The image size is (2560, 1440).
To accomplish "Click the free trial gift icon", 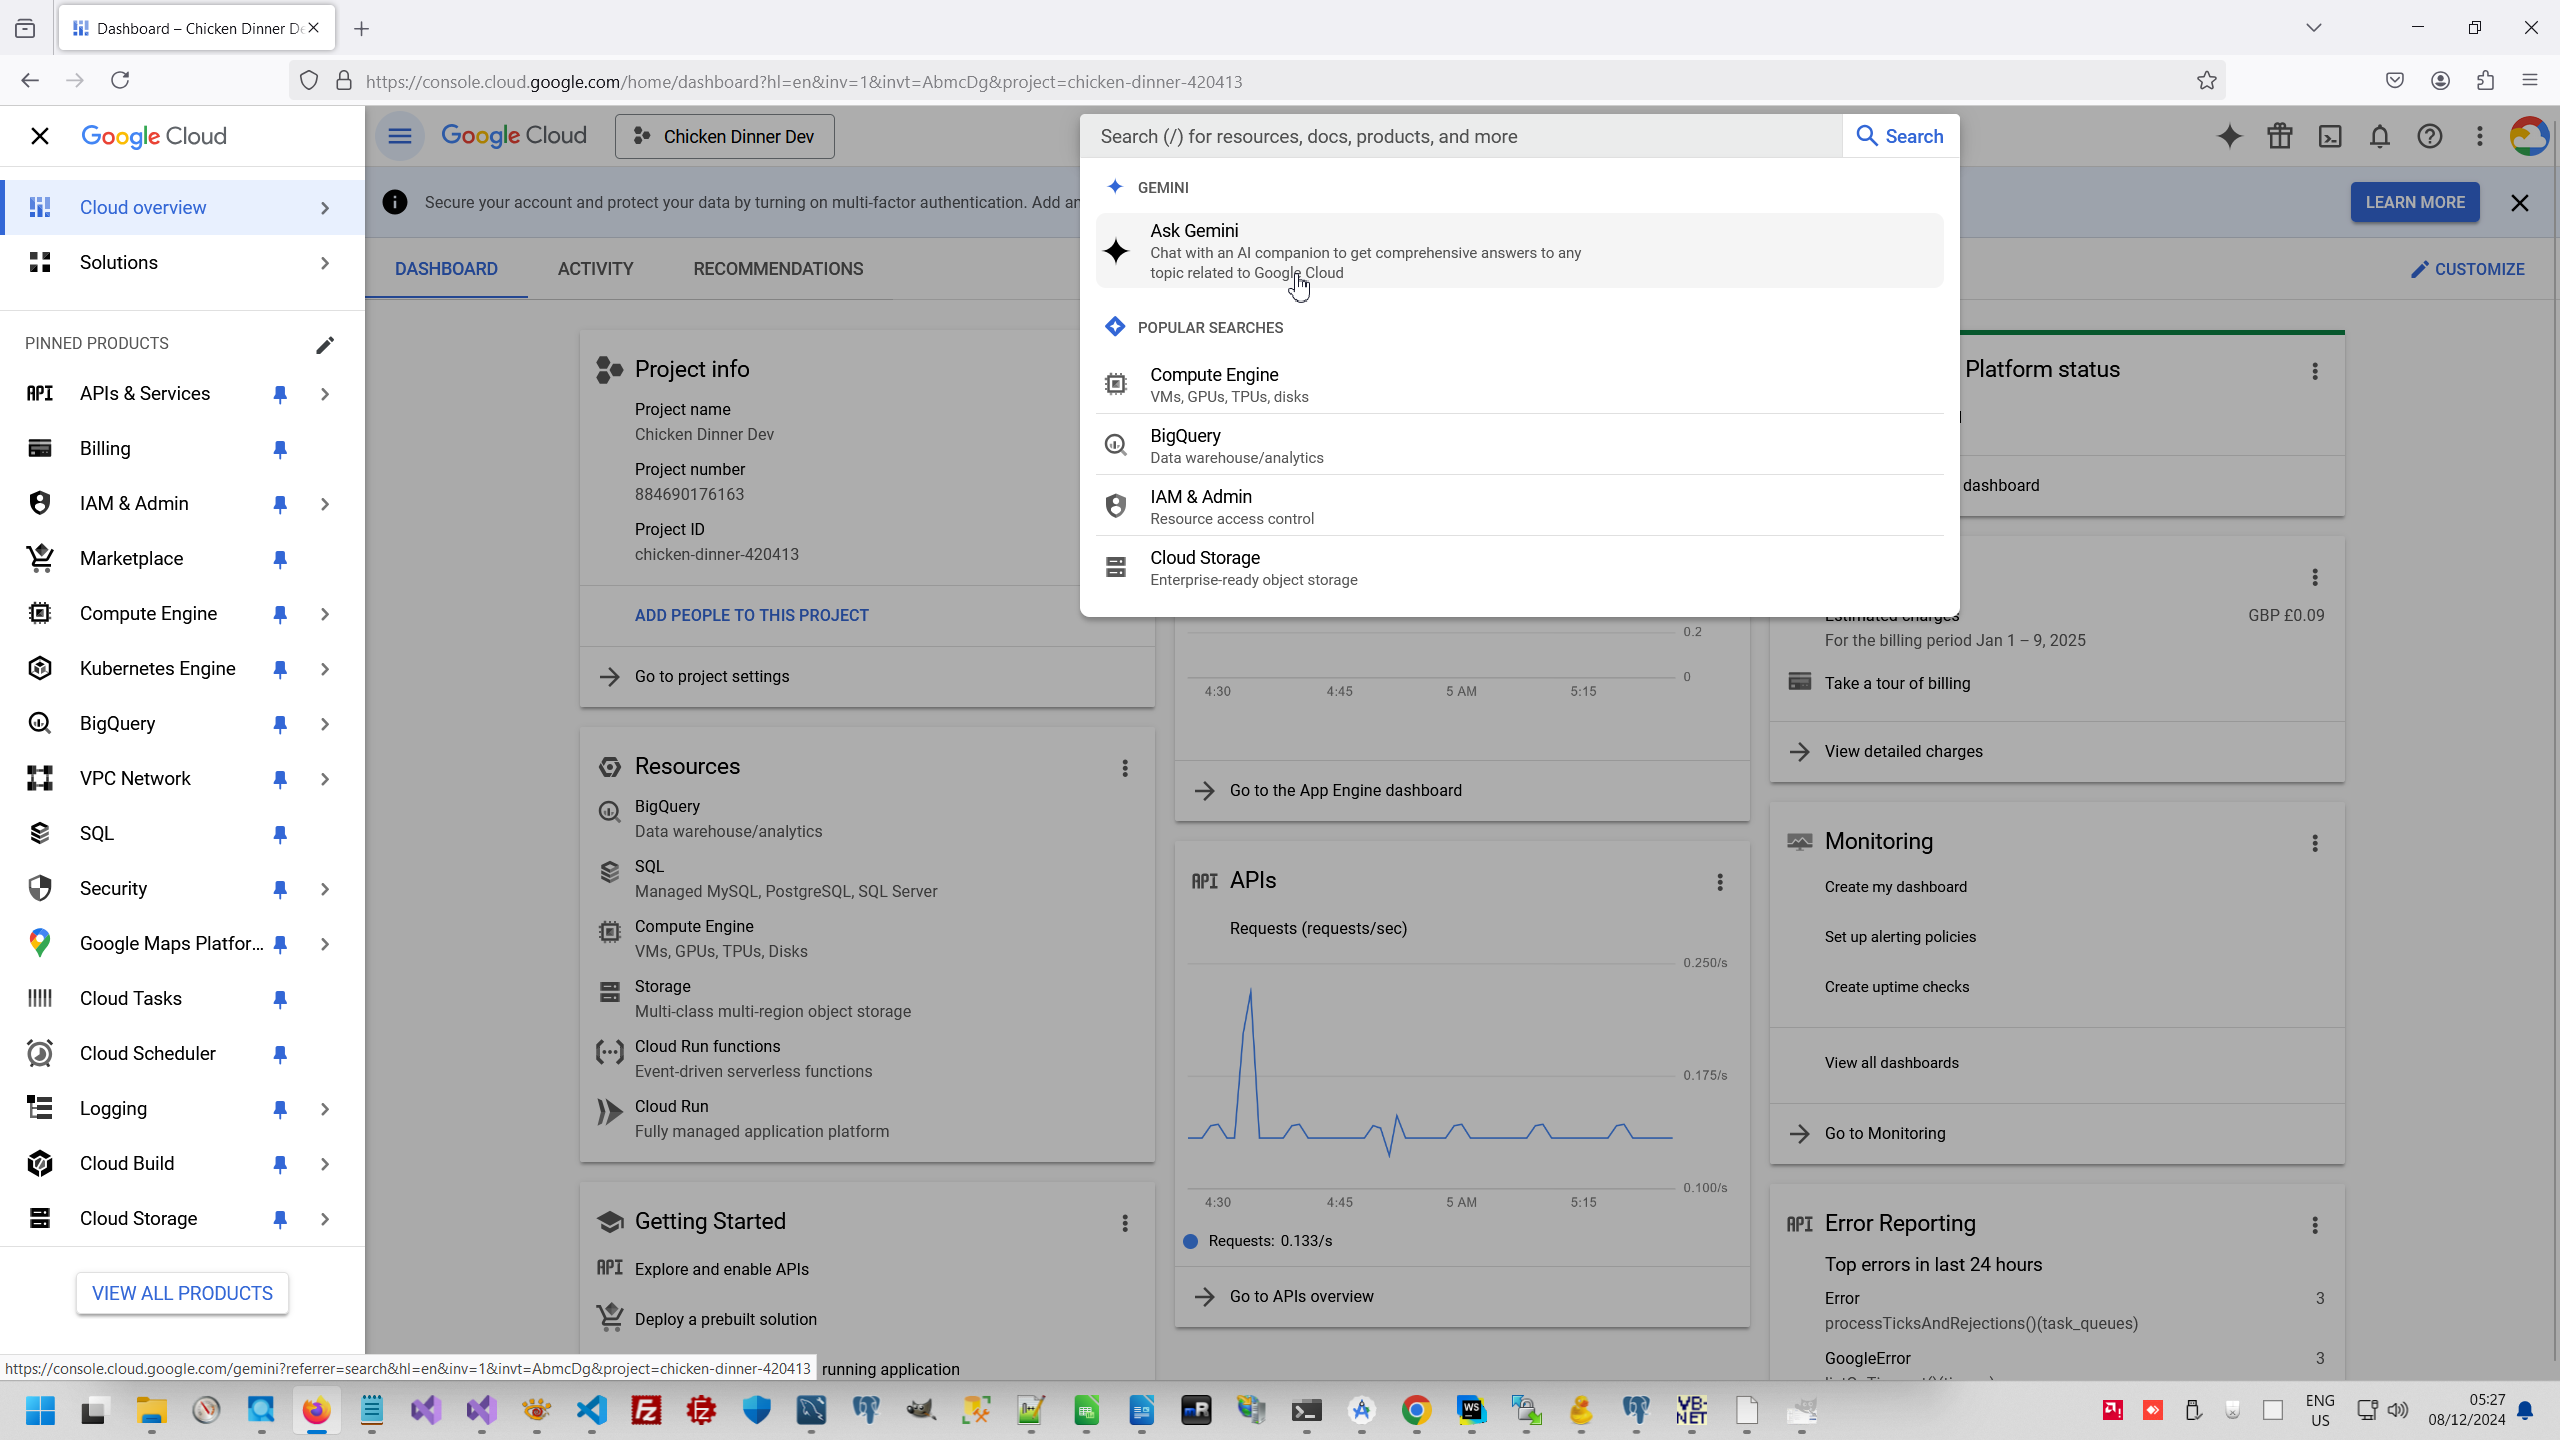I will 2280,136.
